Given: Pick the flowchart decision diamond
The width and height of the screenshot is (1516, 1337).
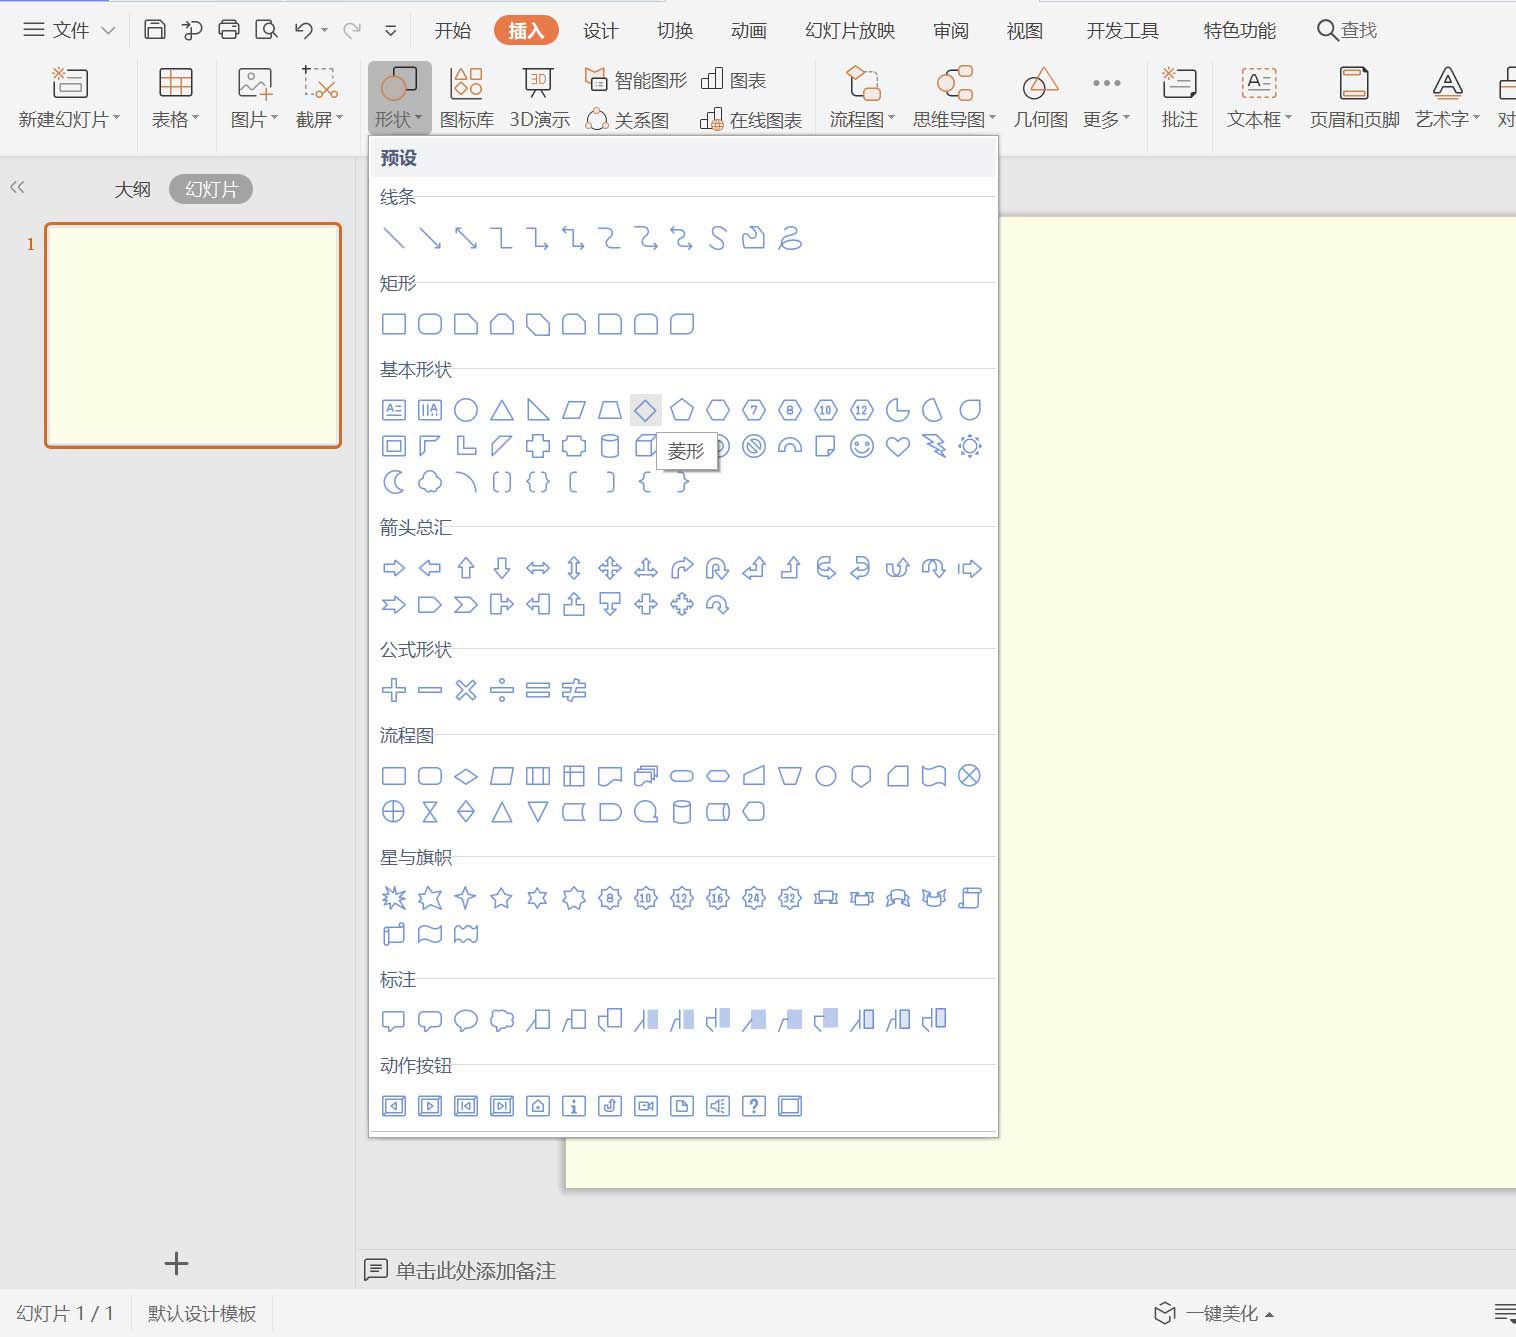Looking at the screenshot, I should 466,776.
